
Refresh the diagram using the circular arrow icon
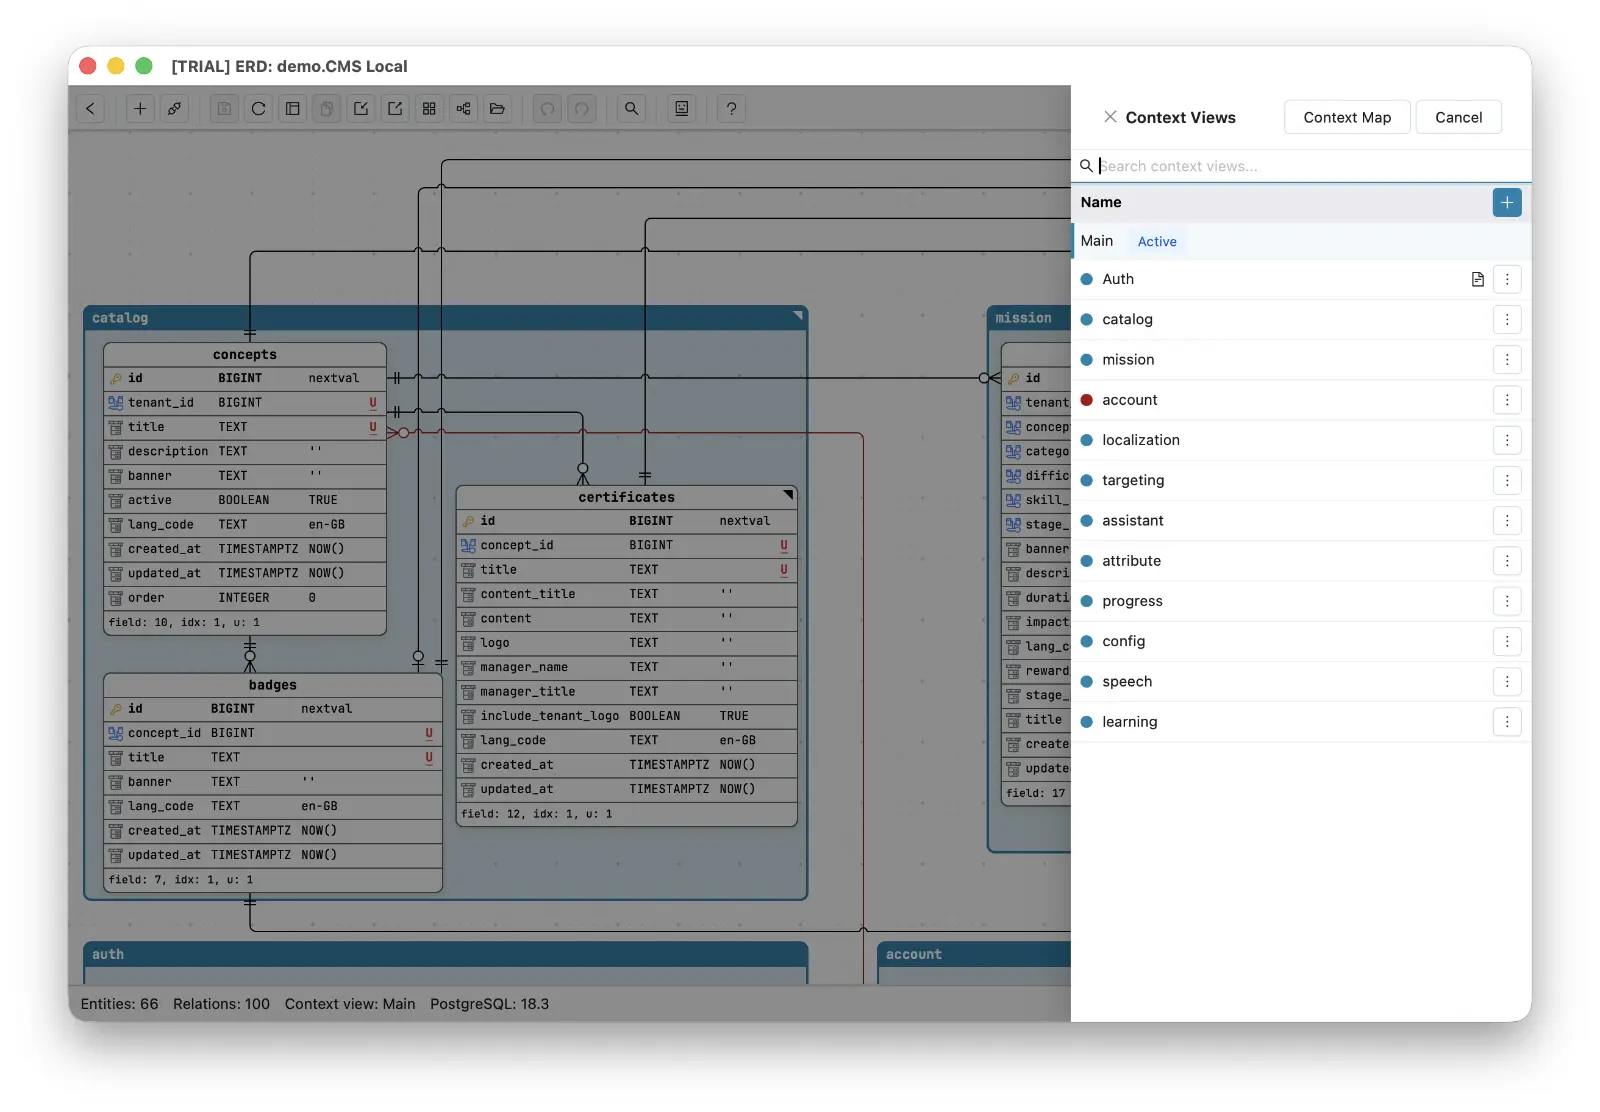[x=259, y=109]
